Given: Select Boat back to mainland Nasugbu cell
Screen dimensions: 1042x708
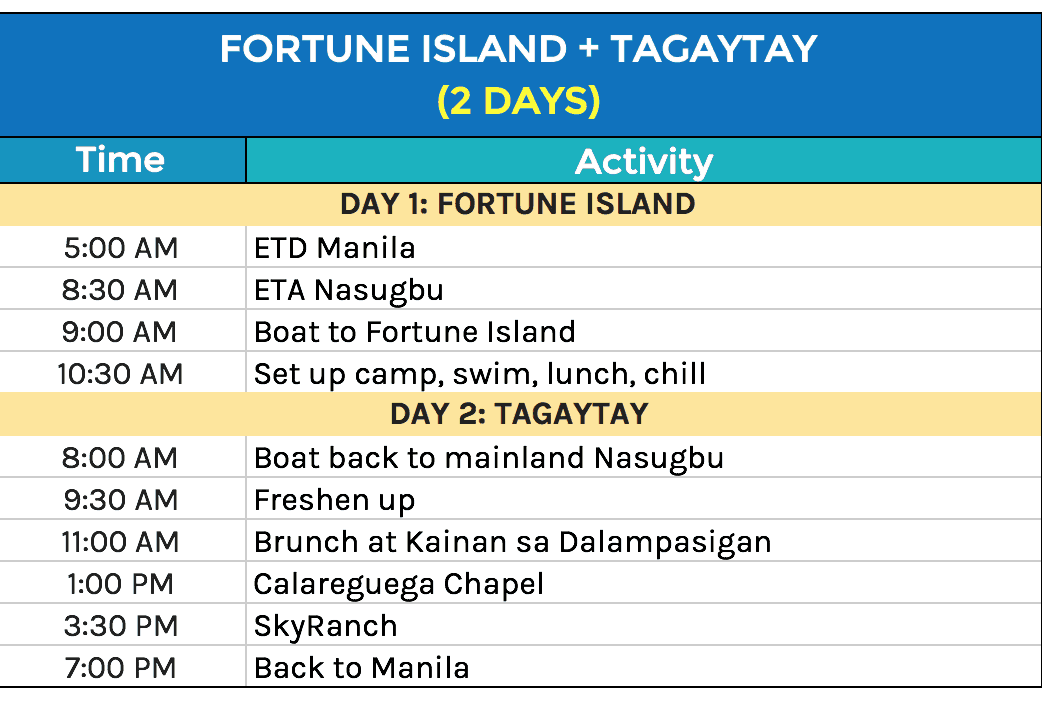Looking at the screenshot, I should point(489,458).
